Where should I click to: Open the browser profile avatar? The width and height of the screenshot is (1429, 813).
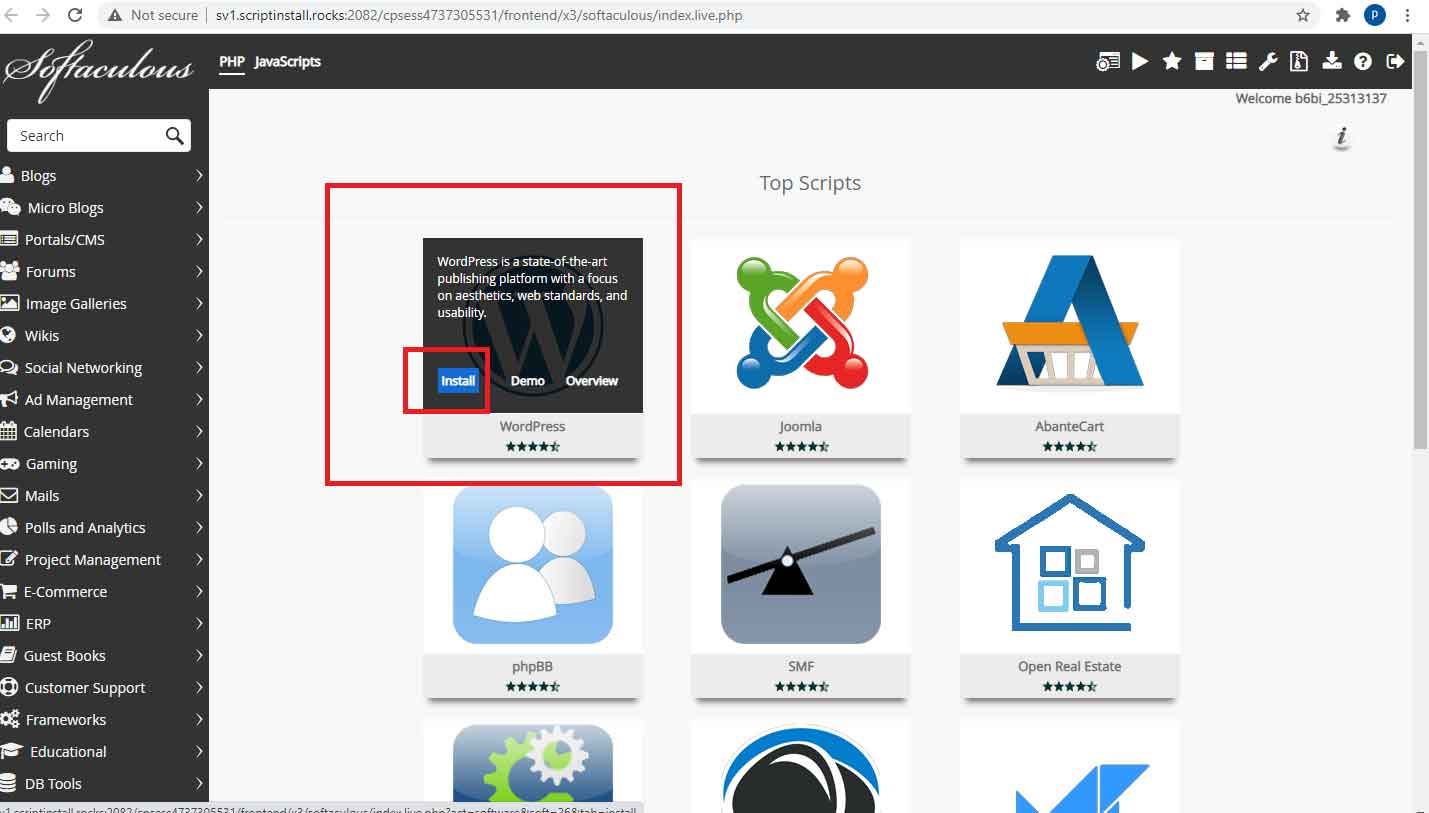[x=1375, y=15]
